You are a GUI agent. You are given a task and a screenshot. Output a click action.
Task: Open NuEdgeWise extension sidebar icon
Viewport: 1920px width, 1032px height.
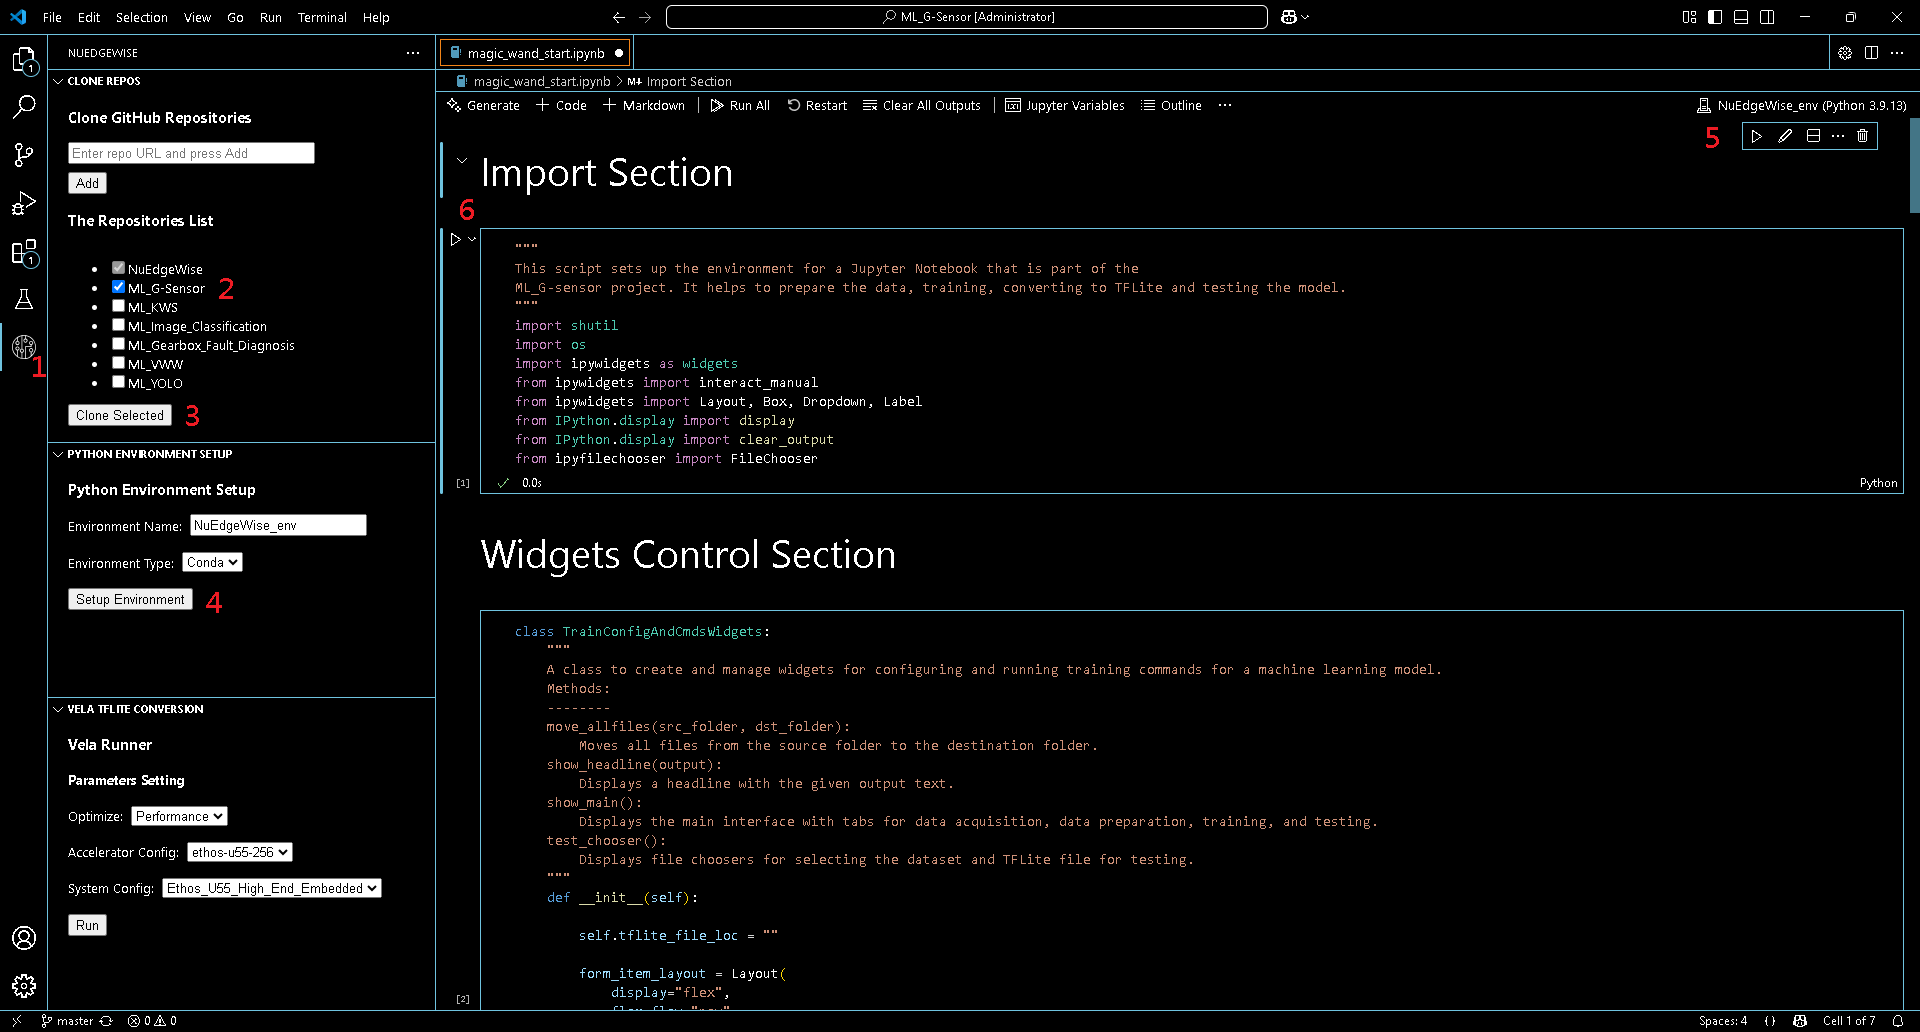click(24, 347)
